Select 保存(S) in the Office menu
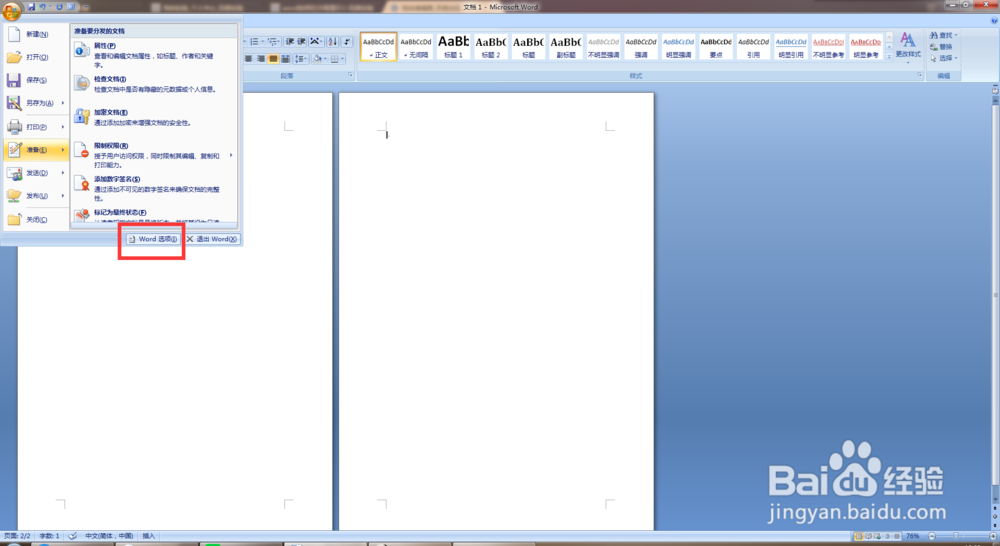The image size is (1000, 546). (36, 80)
